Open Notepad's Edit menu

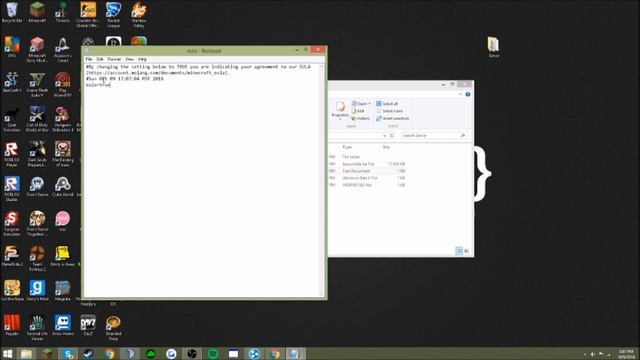(100, 59)
